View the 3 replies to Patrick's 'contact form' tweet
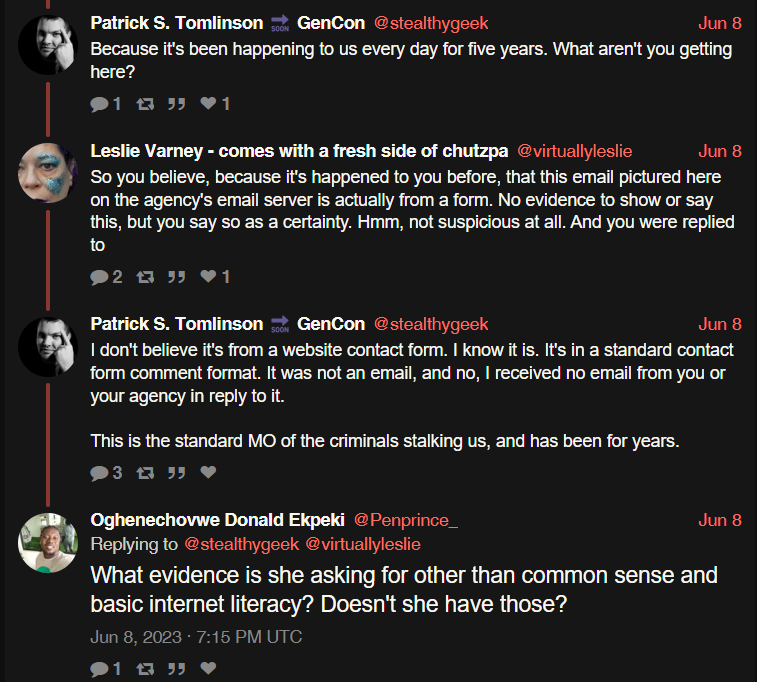 pyautogui.click(x=106, y=472)
